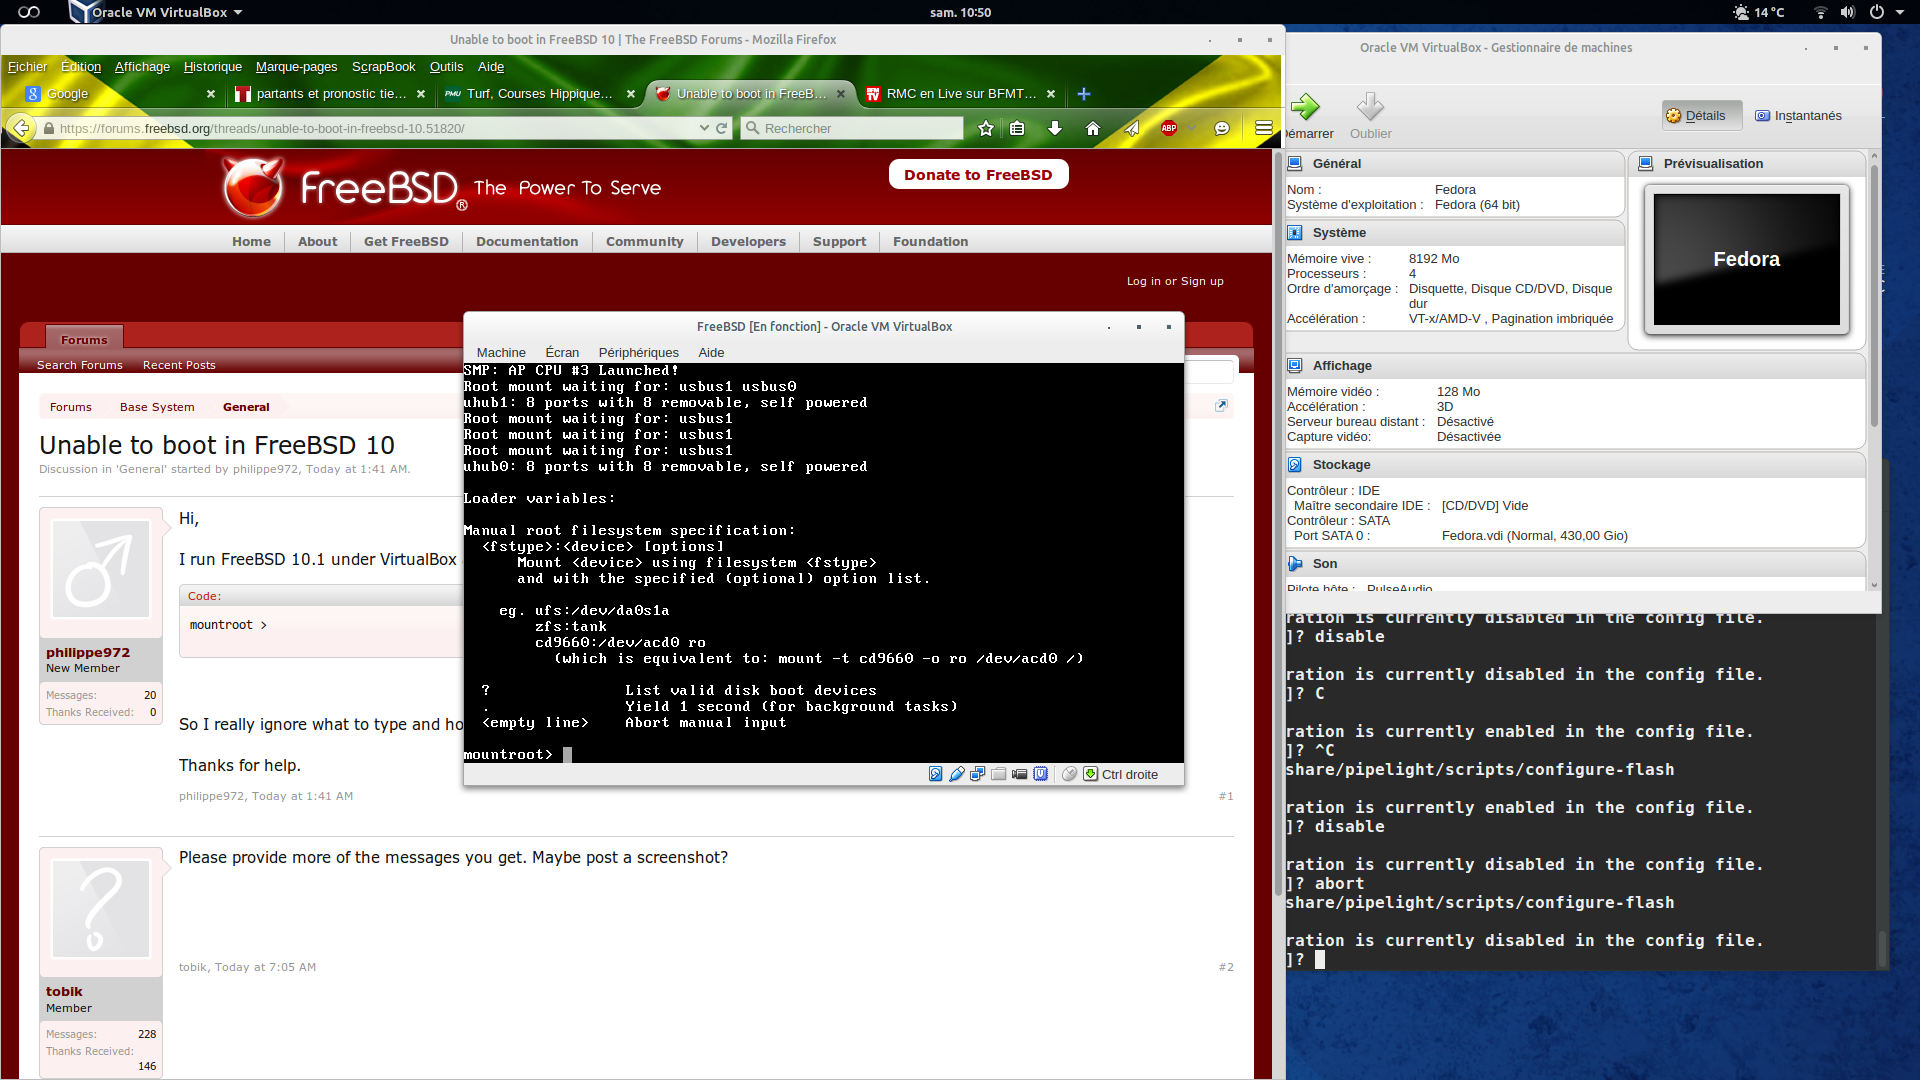Image resolution: width=1920 pixels, height=1080 pixels.
Task: Click the hard disk activity icon in VM status bar
Action: pyautogui.click(x=935, y=774)
